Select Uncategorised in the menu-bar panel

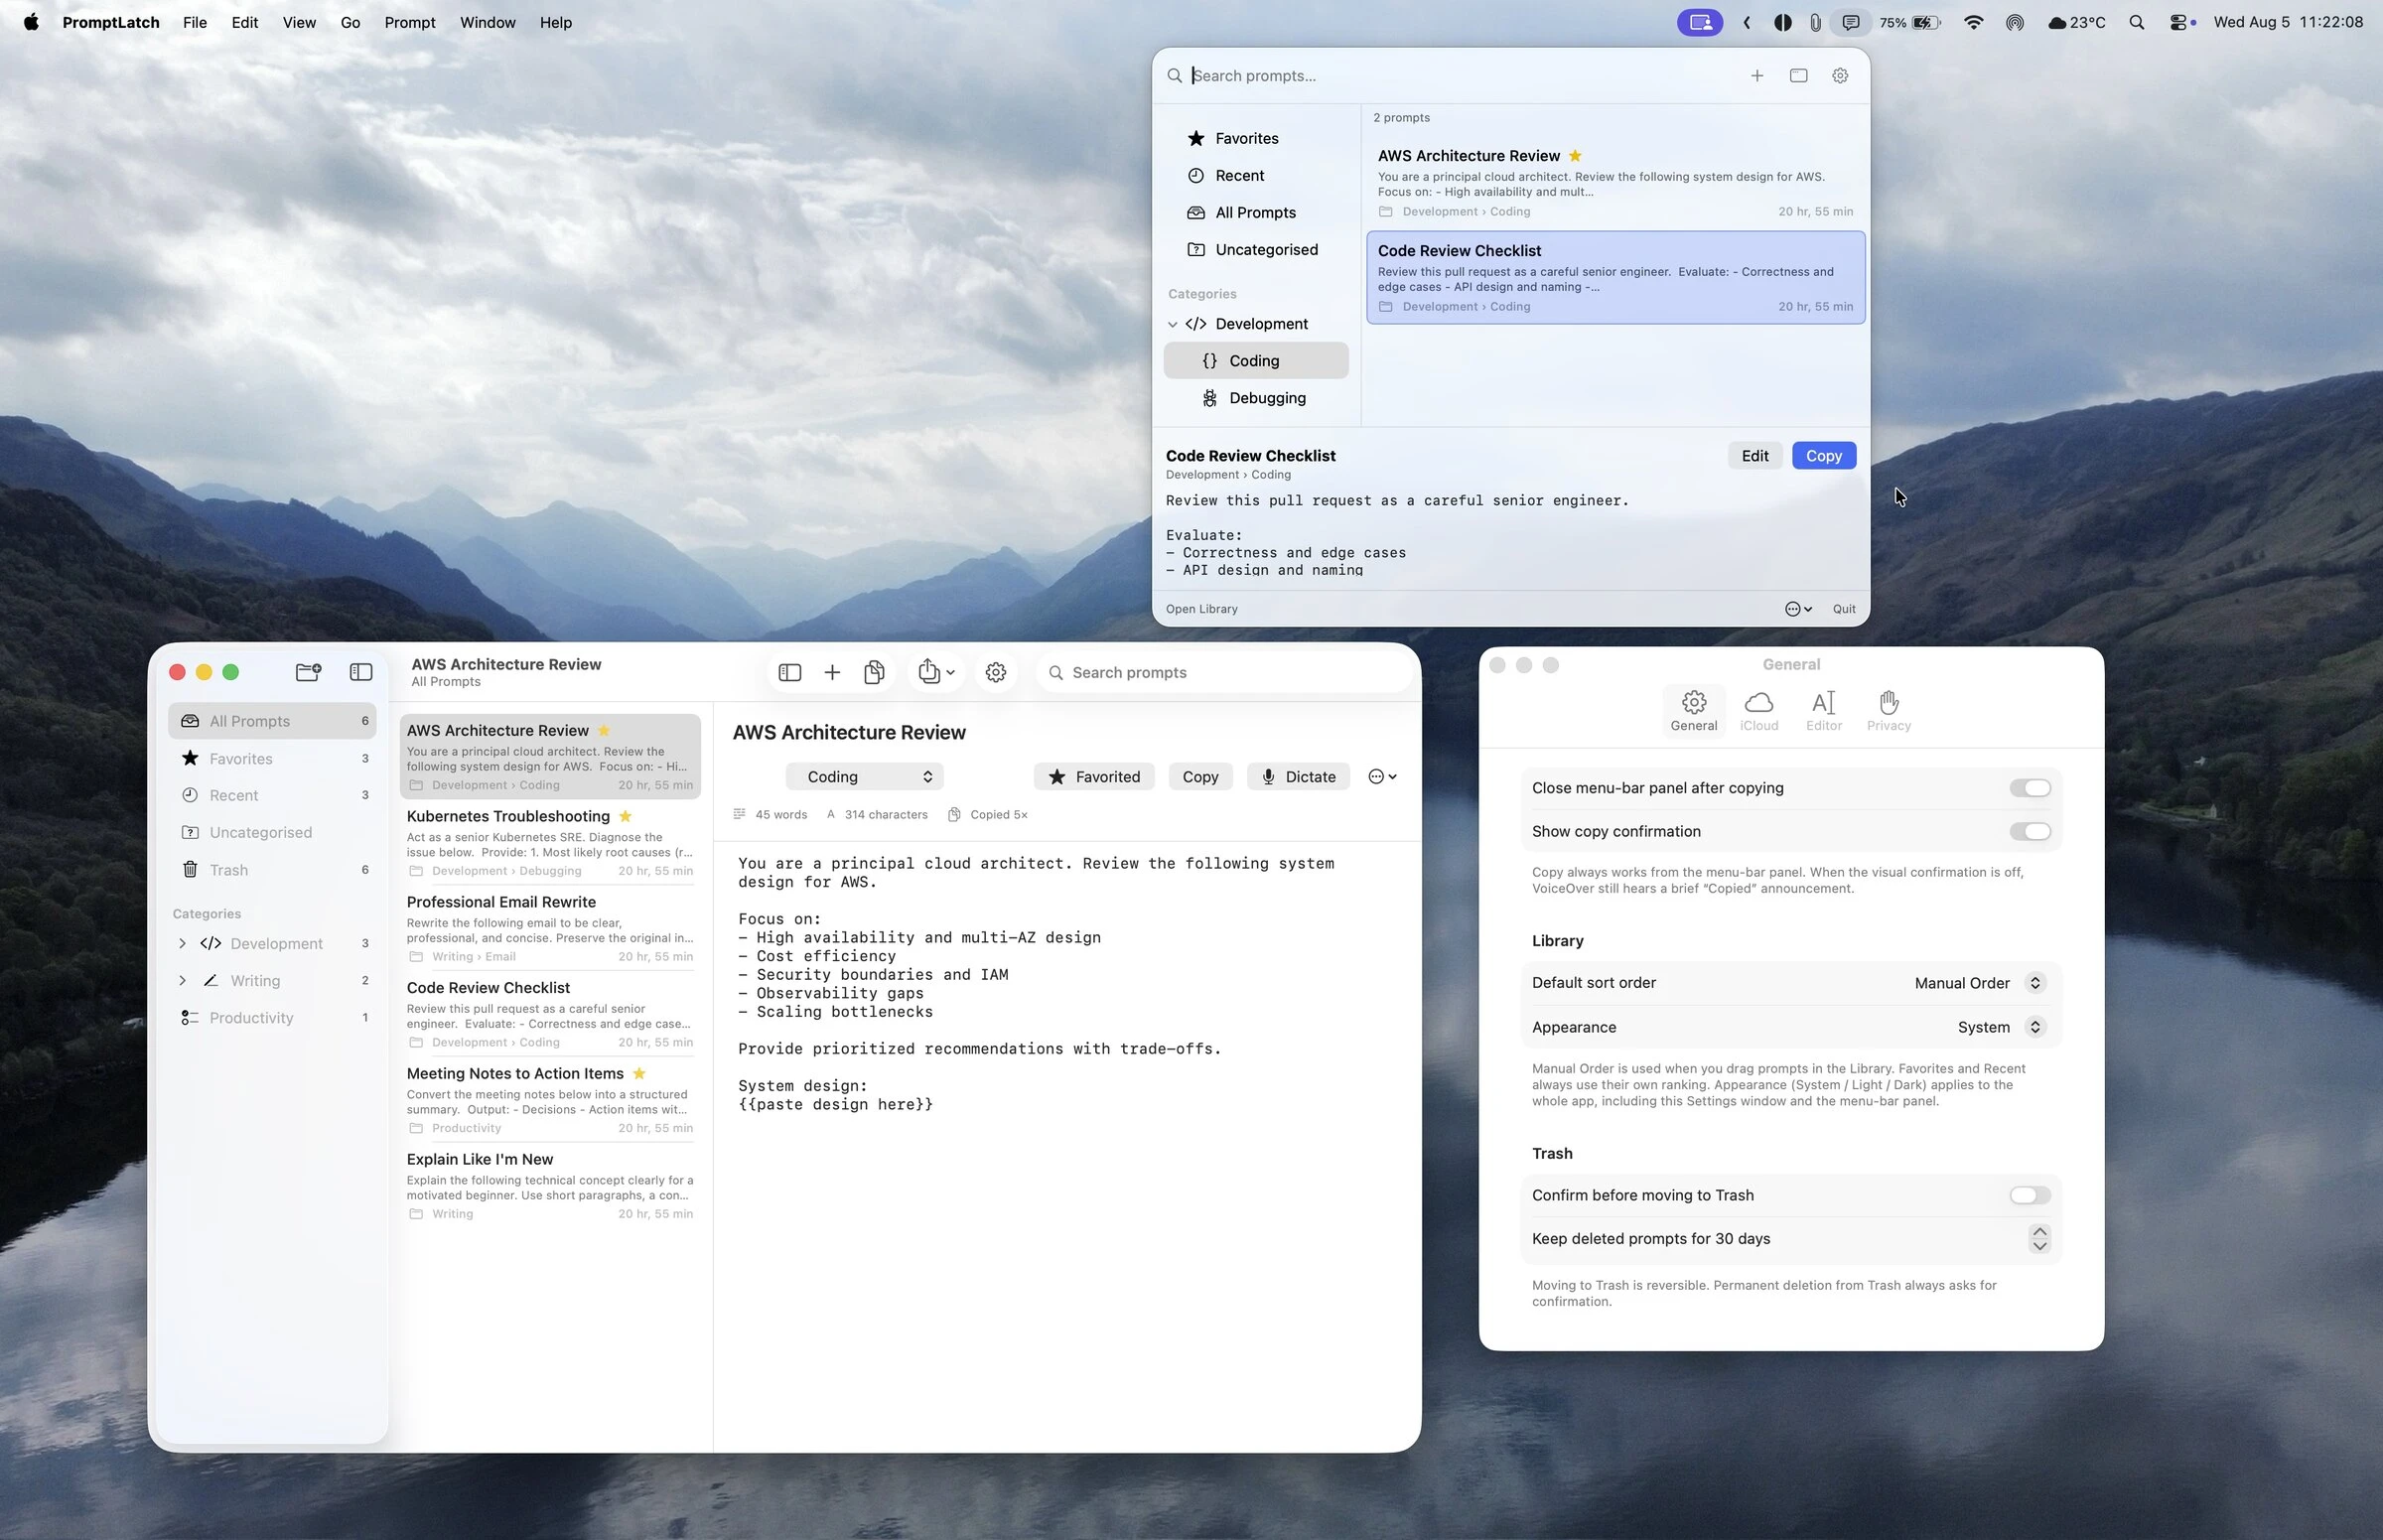click(1256, 249)
